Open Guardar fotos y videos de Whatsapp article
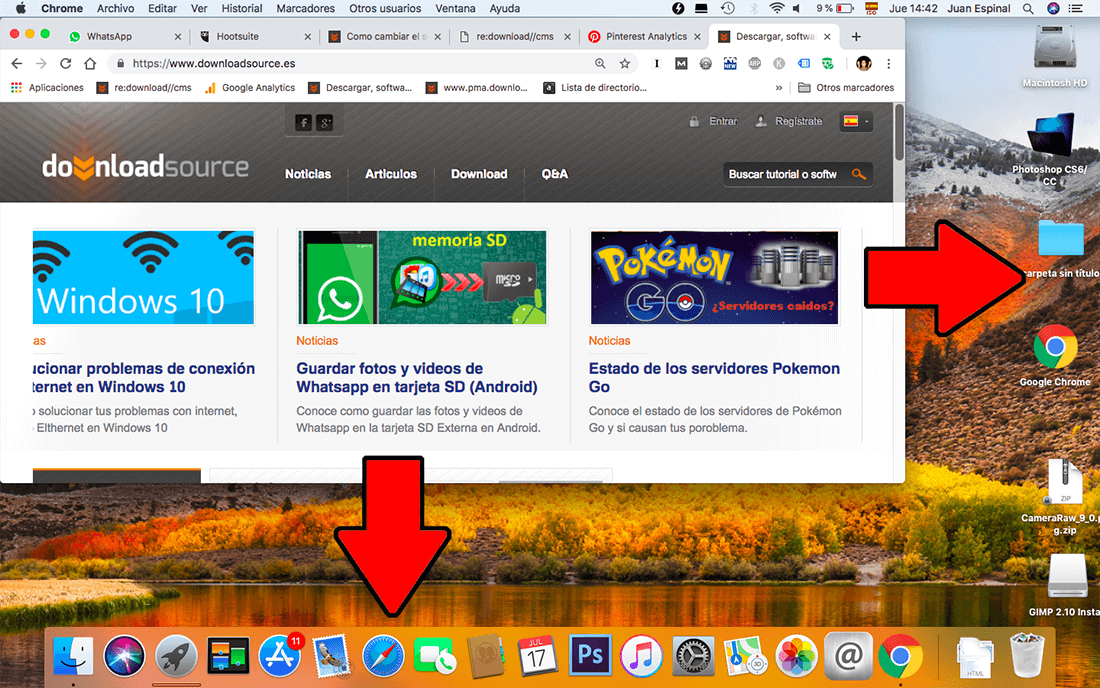This screenshot has height=688, width=1100. [x=417, y=377]
